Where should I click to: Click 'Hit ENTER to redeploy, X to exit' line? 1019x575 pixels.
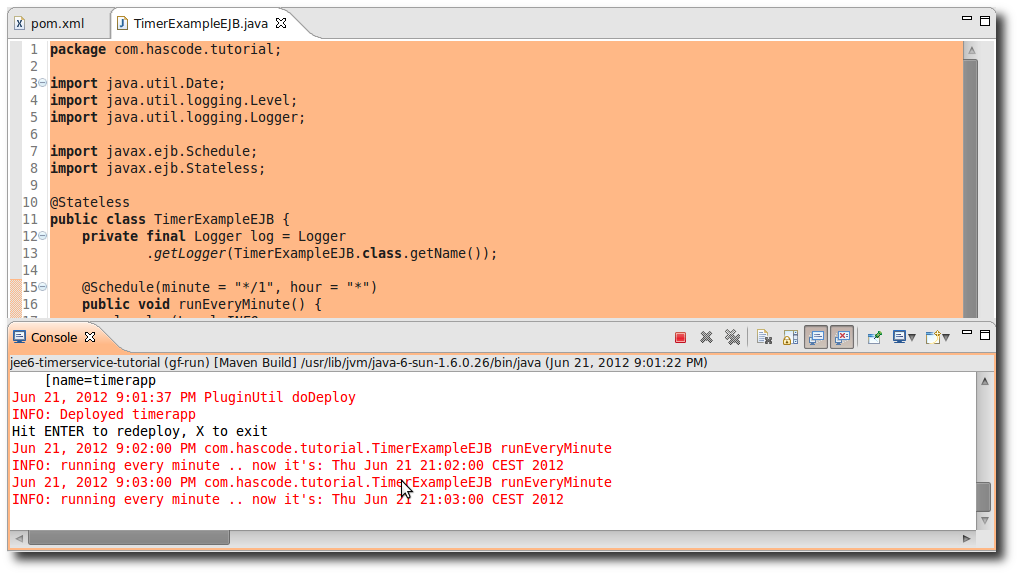click(x=140, y=431)
